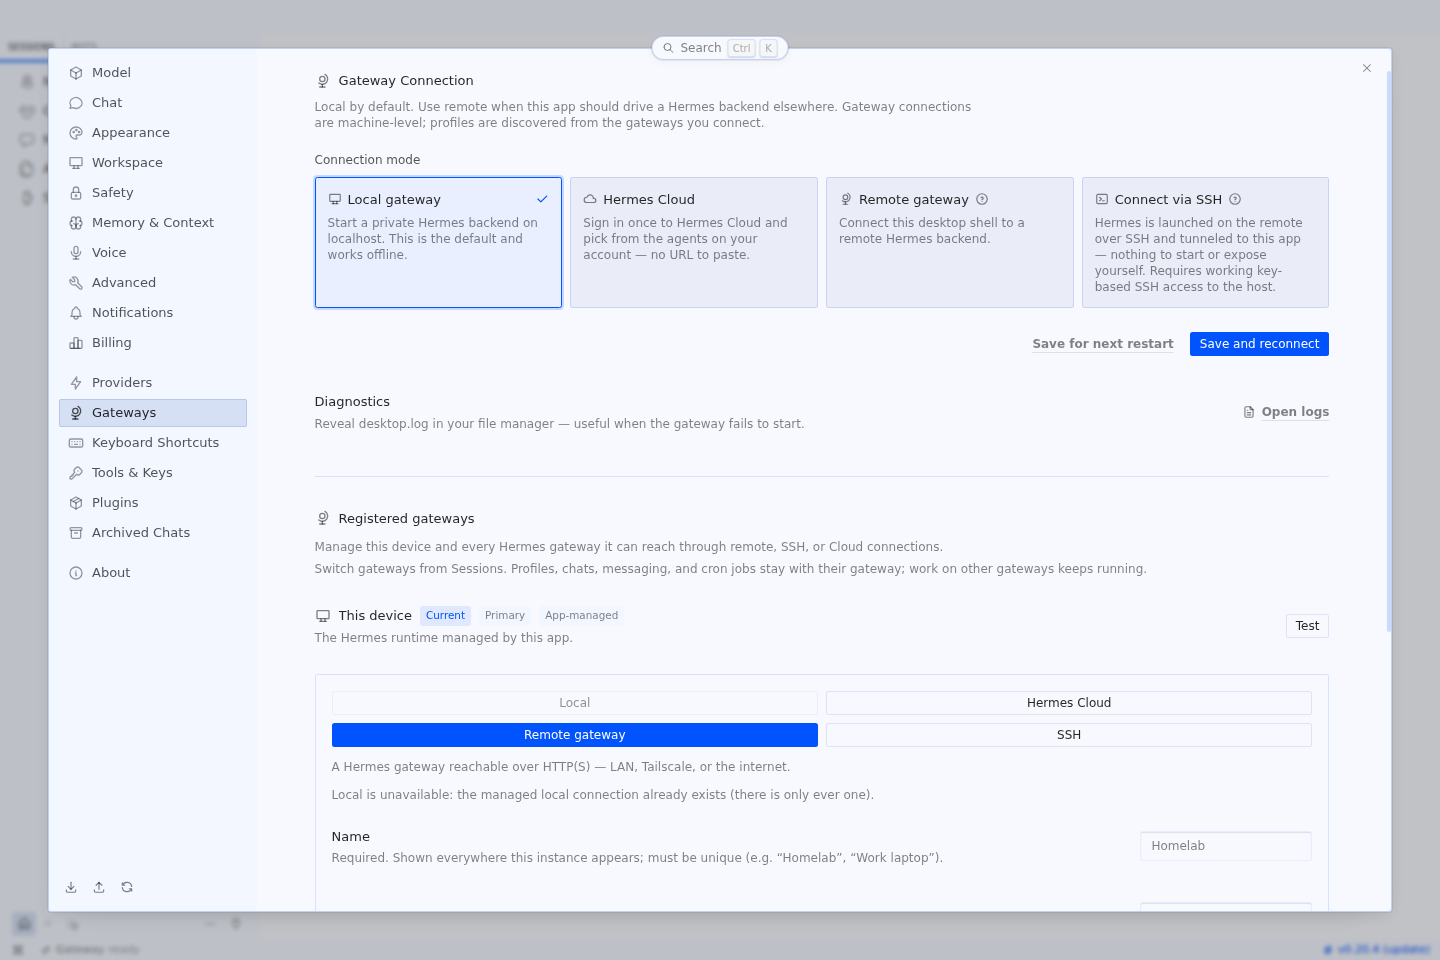Select Remote gateway type segment
The height and width of the screenshot is (960, 1440).
click(x=575, y=735)
